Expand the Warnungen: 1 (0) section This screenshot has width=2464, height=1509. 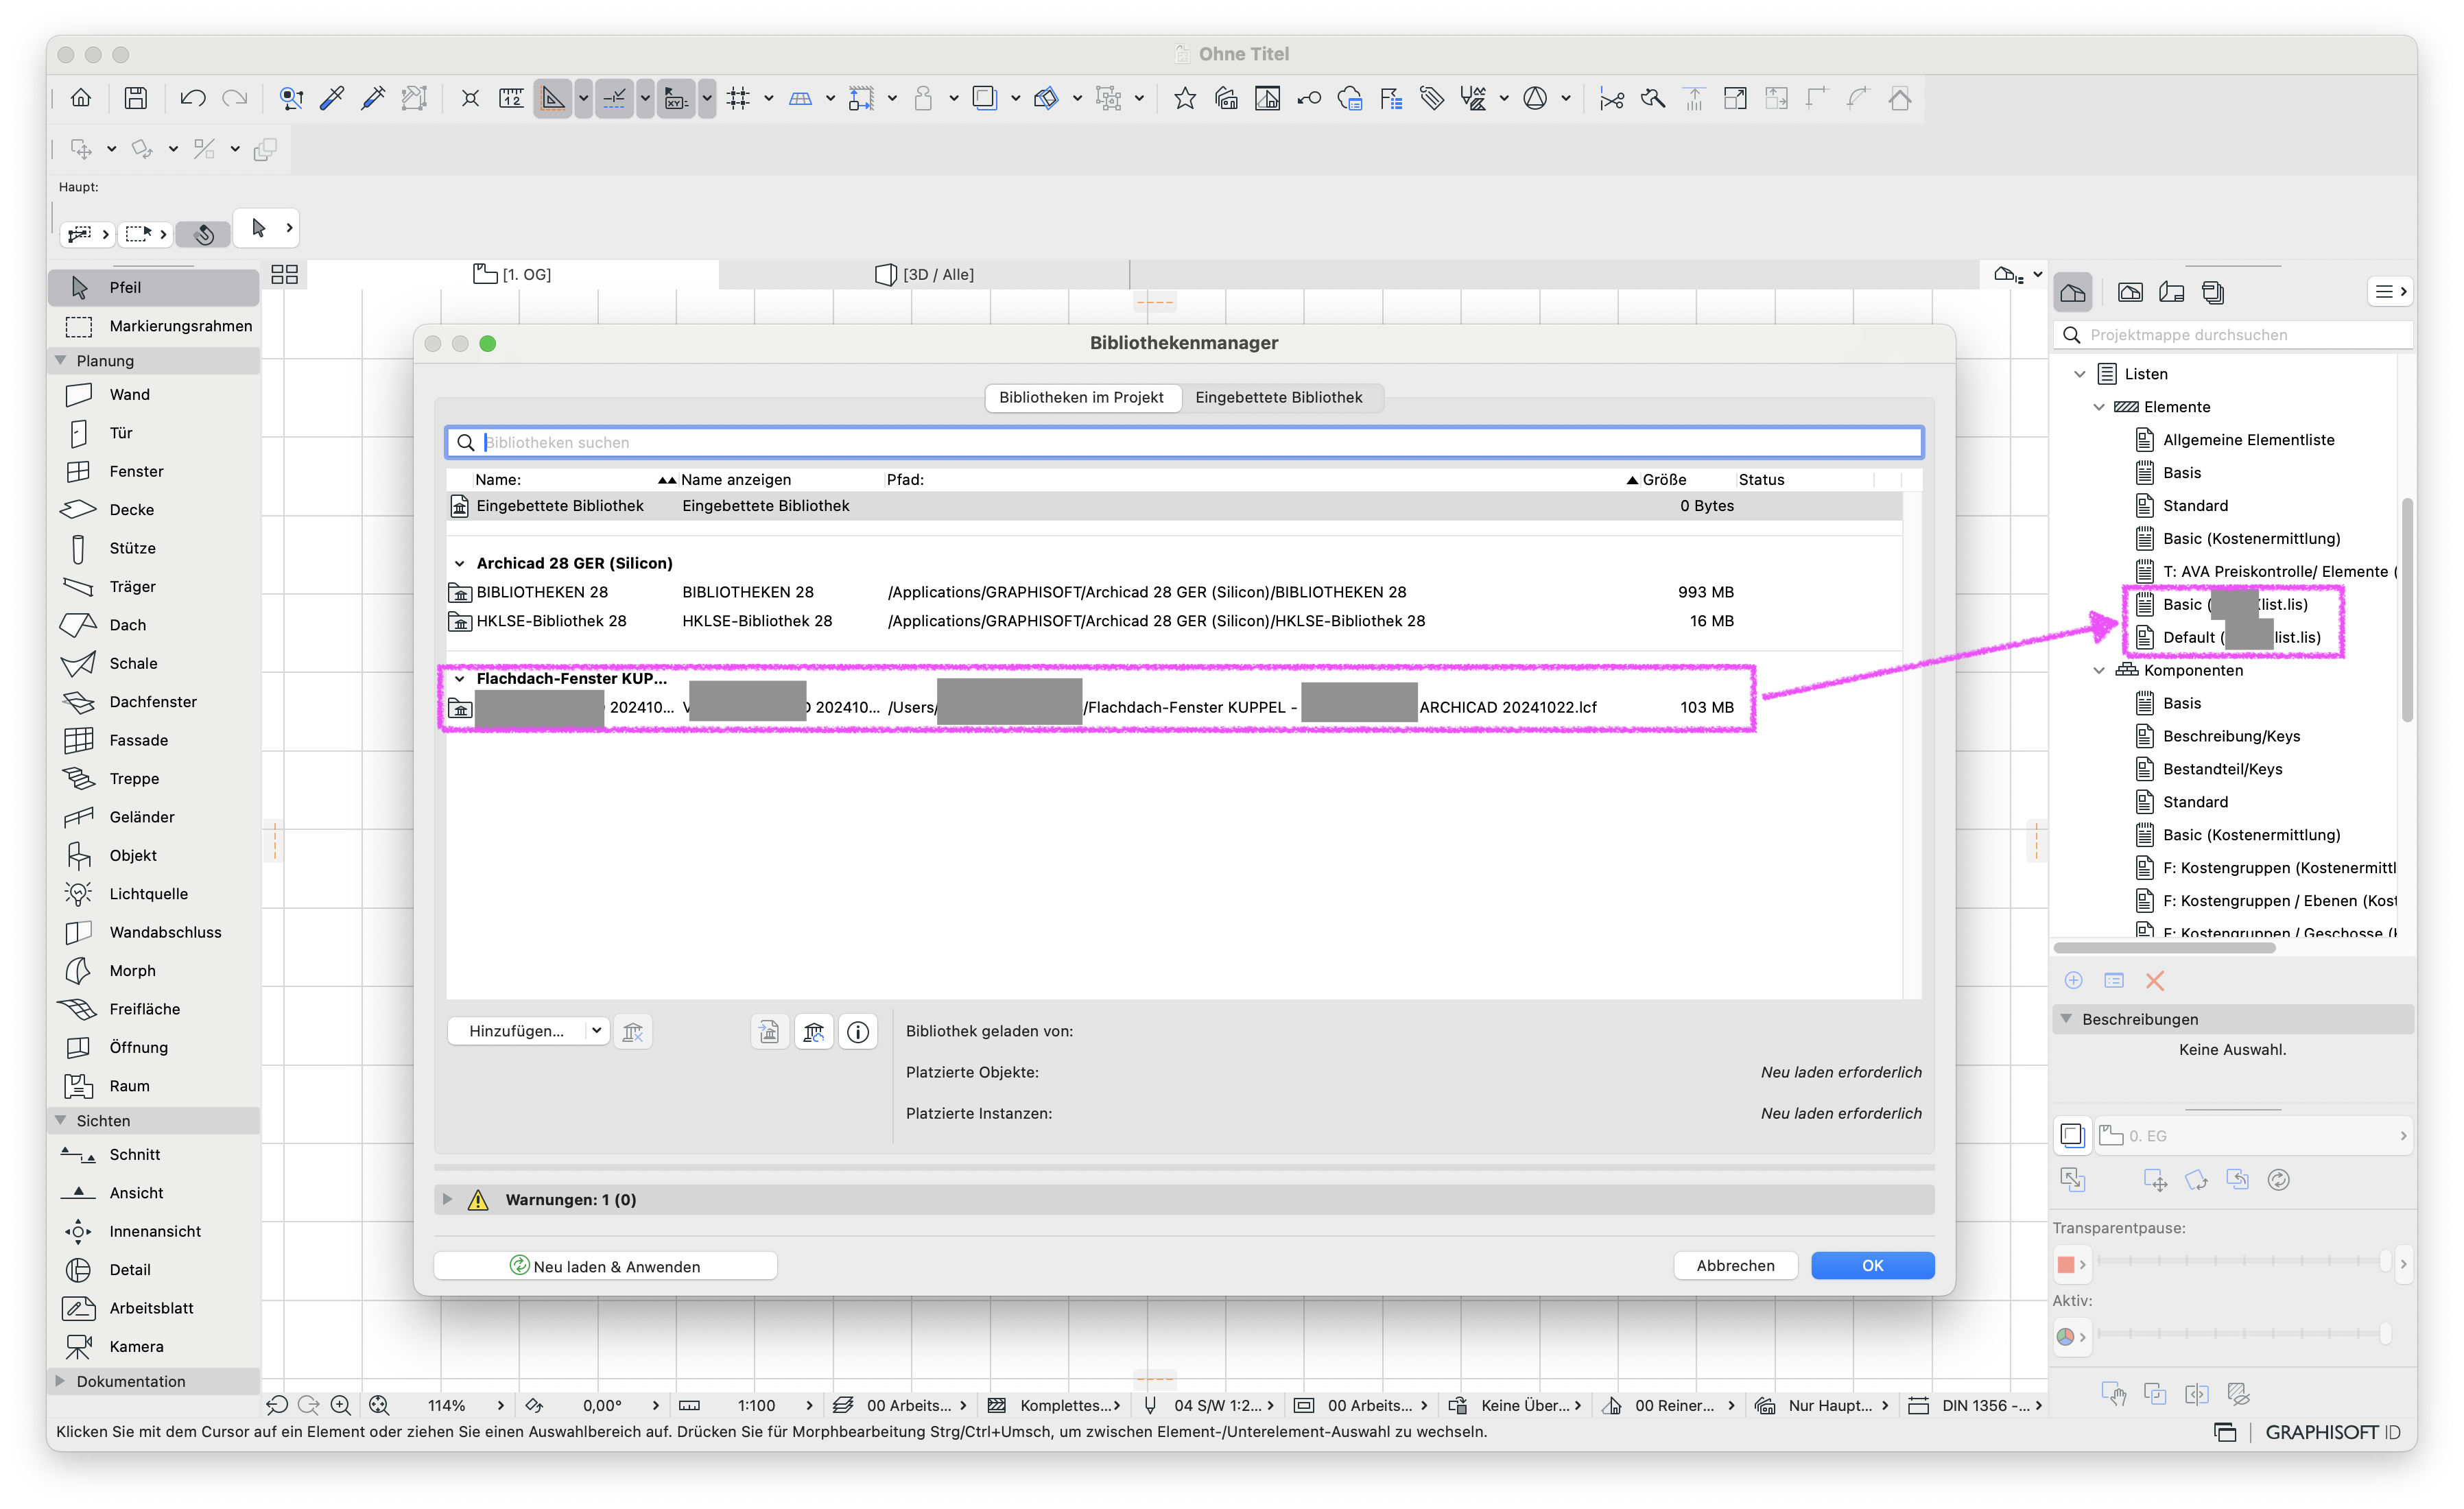point(448,1200)
